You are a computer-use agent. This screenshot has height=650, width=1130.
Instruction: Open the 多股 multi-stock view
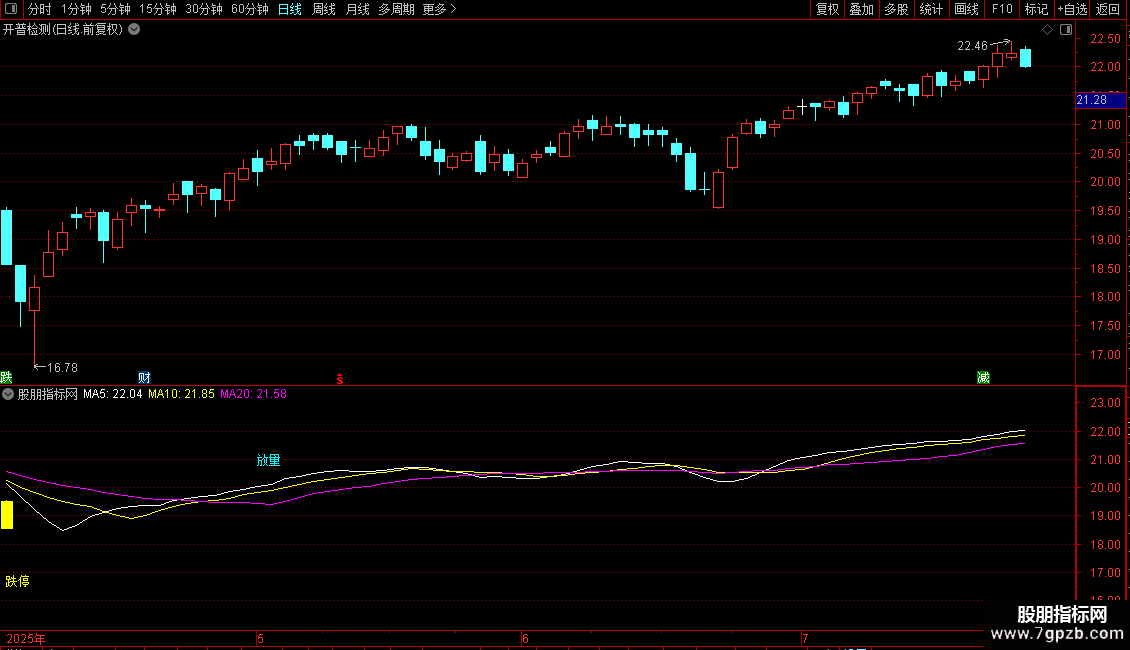tap(896, 9)
